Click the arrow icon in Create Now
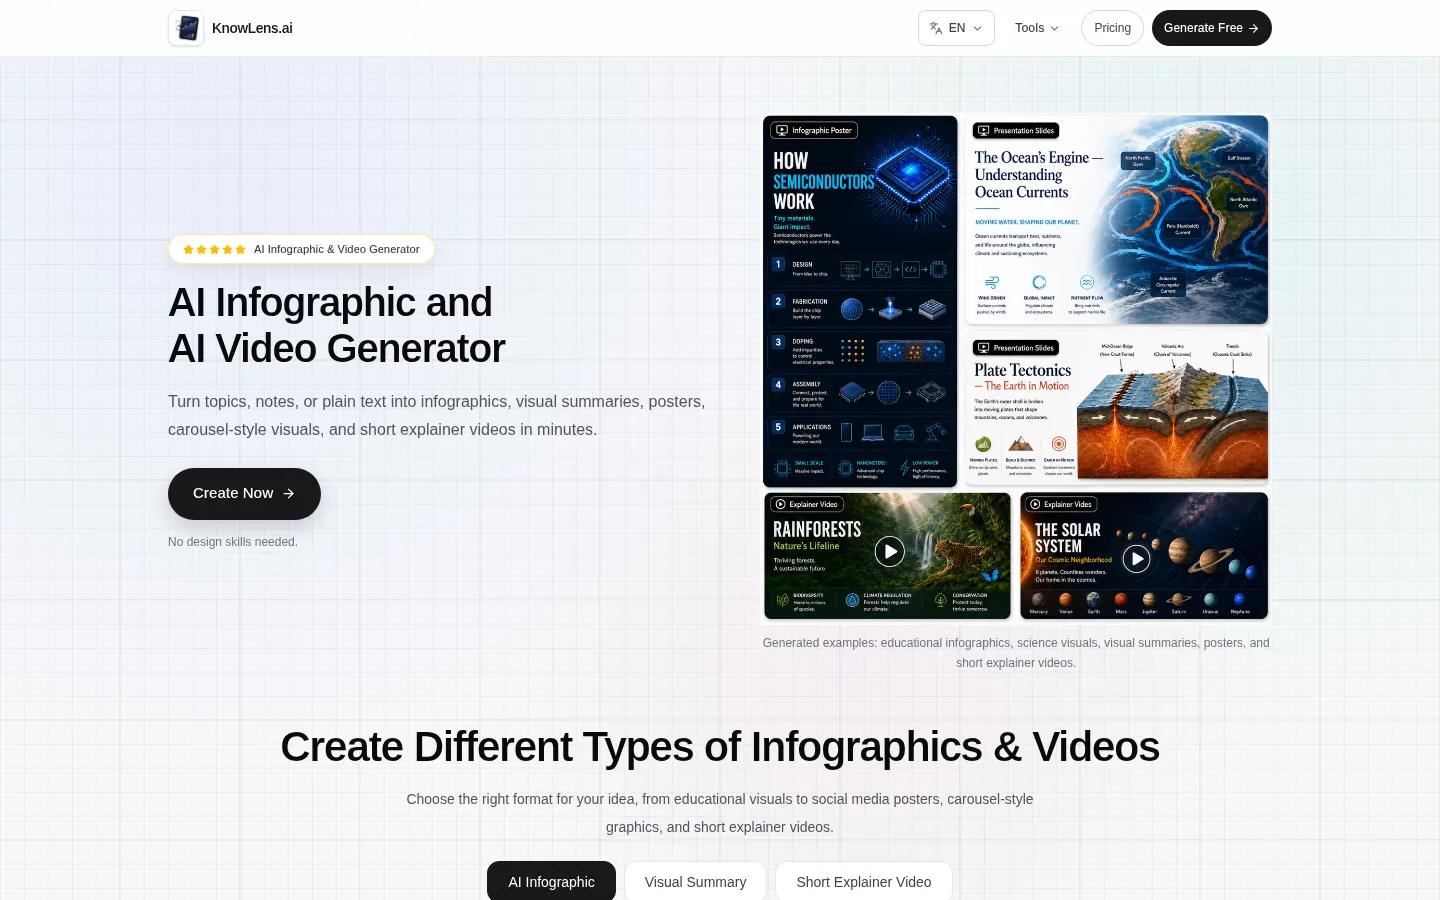Image resolution: width=1440 pixels, height=900 pixels. point(289,493)
